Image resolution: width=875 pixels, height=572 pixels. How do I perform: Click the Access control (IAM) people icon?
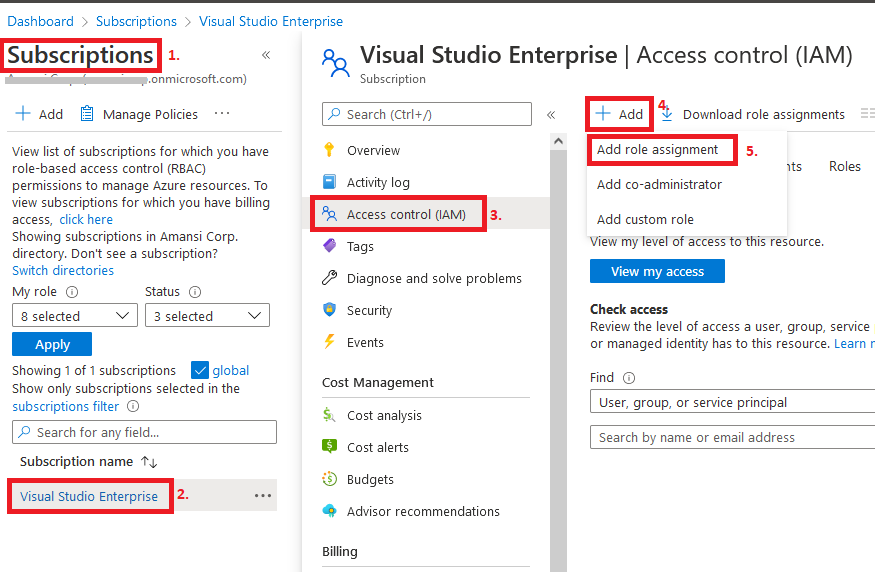329,214
